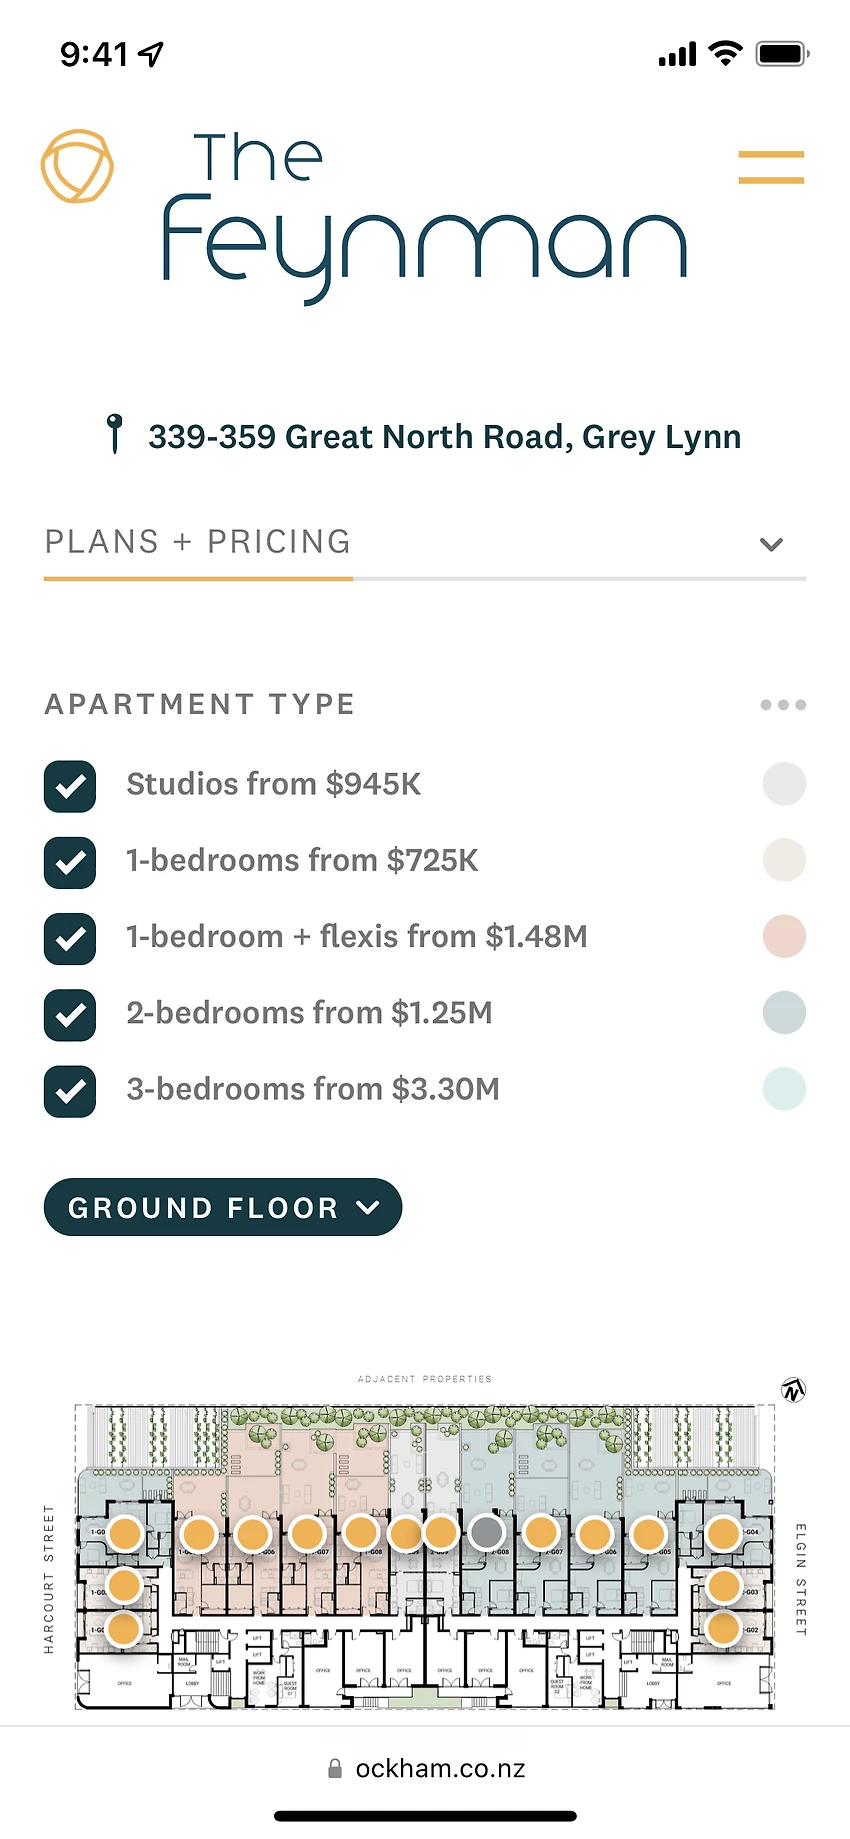Uncheck 1-bedroom + flexis from $1.48M checkbox
850x1839 pixels.
(x=70, y=939)
